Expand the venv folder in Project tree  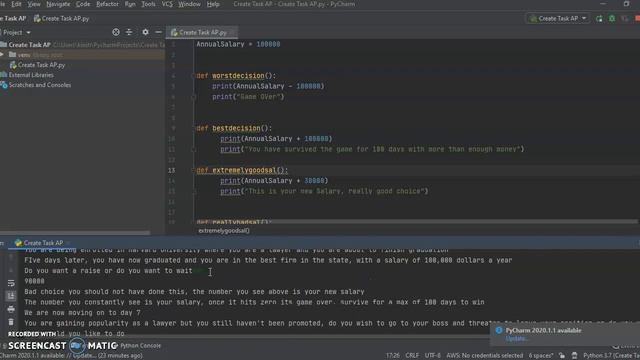click(2, 55)
